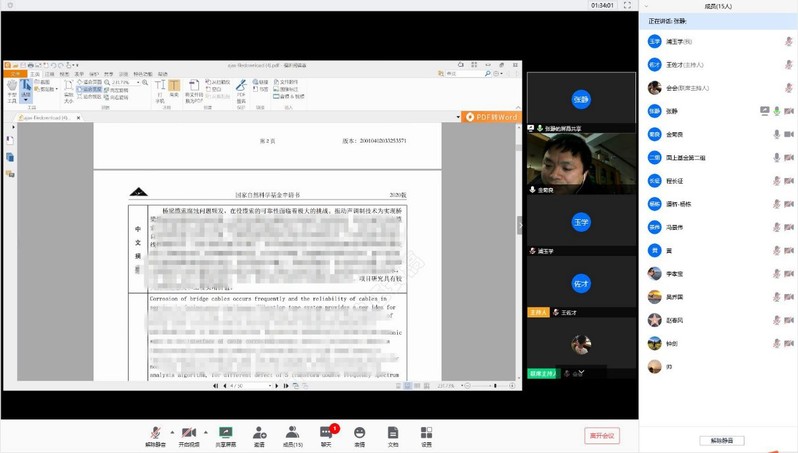The image size is (798, 453).
Task: Click the unmute microphone icon in the meeting toolbar
Action: pos(154,433)
